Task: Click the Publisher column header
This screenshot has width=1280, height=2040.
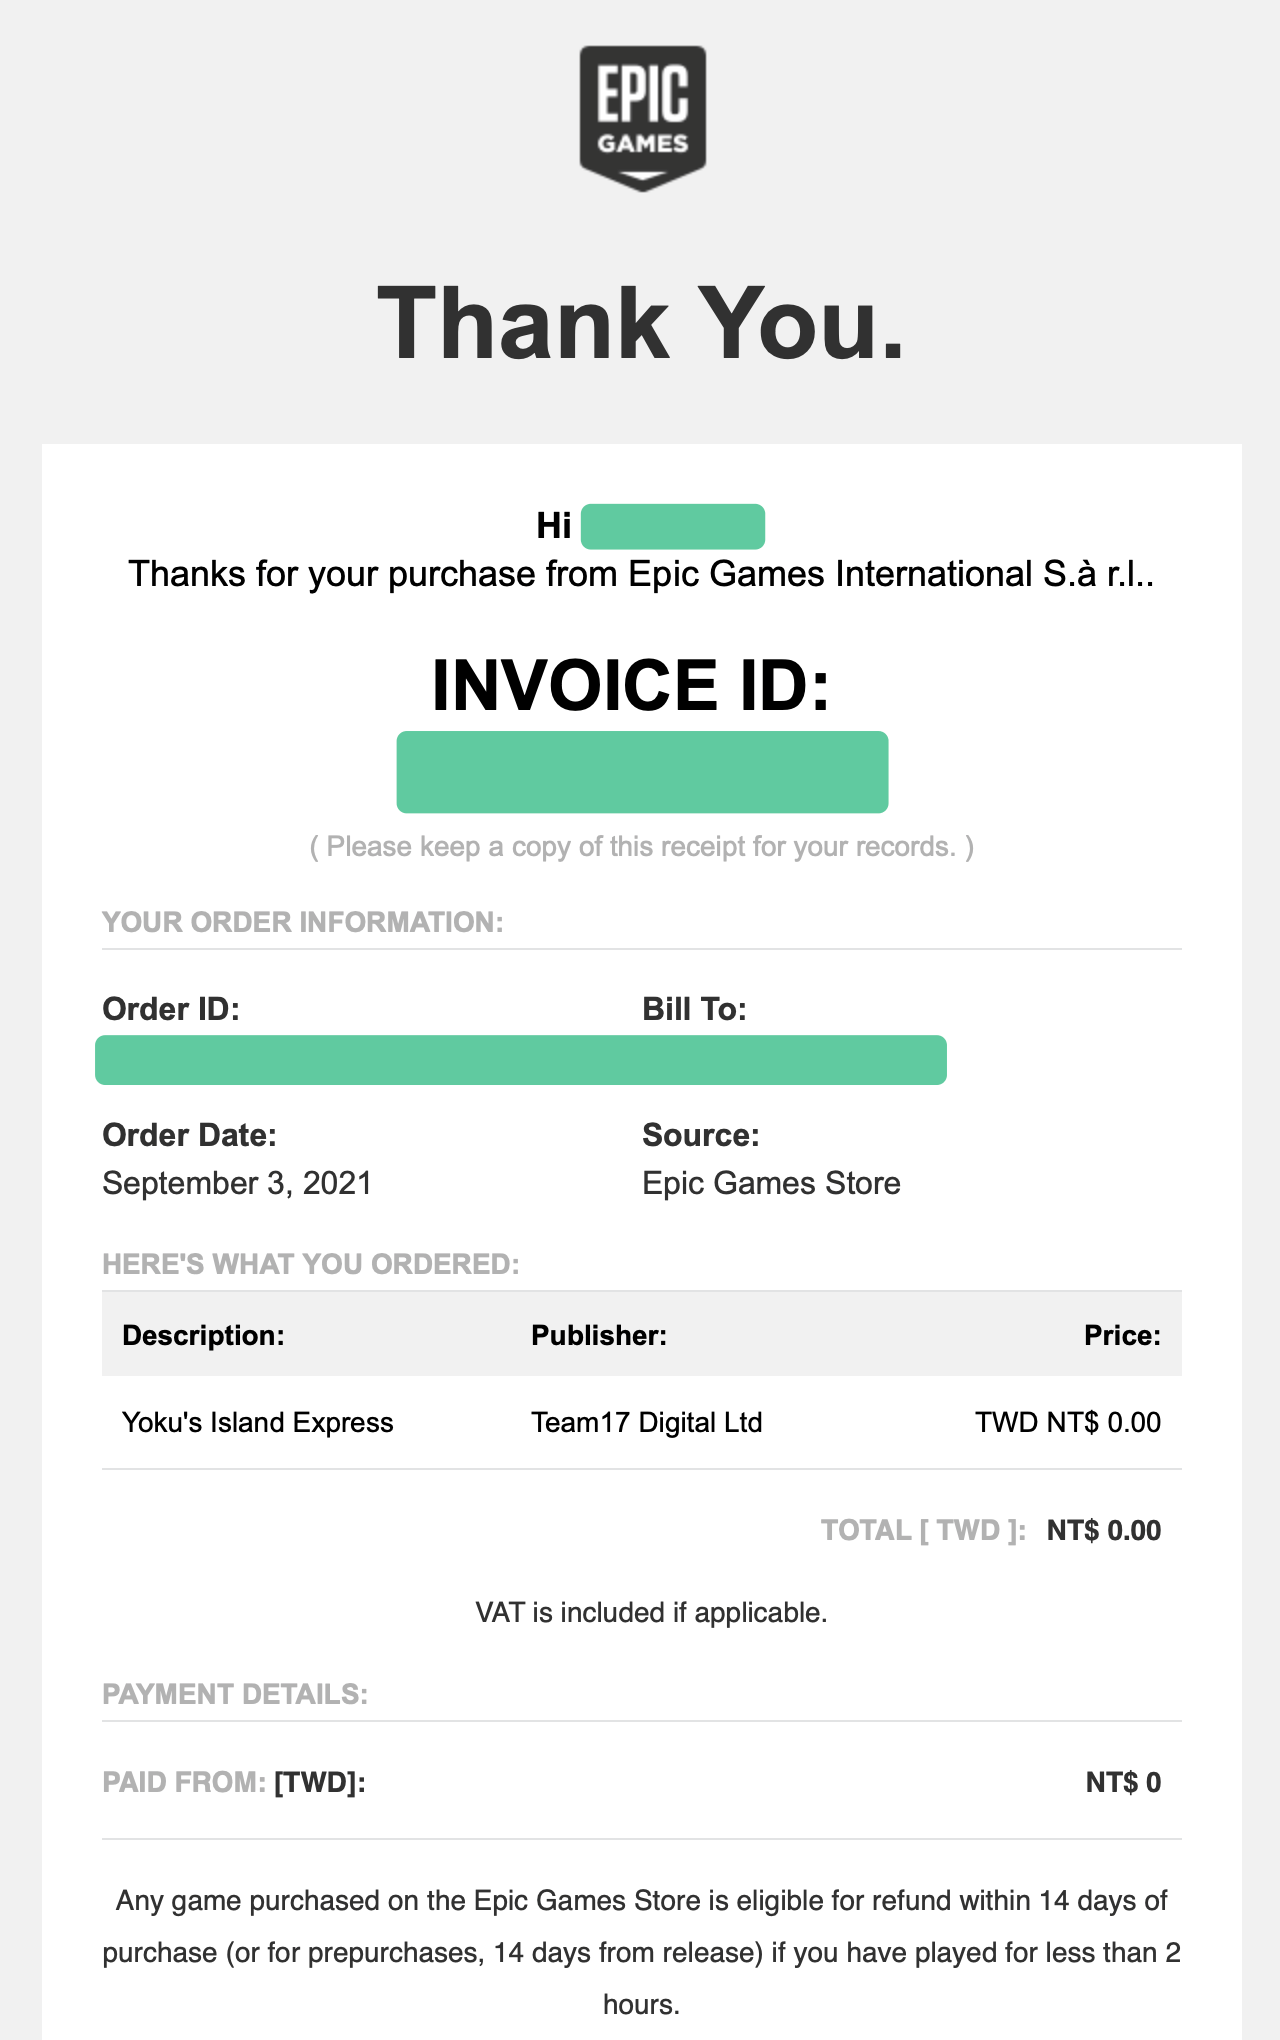Action: click(x=599, y=1335)
